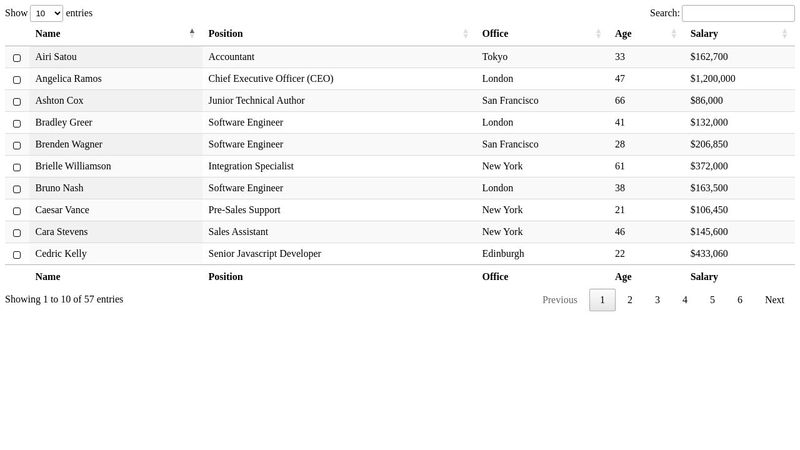Jump to page 4 of results
Image resolution: width=800 pixels, height=450 pixels.
[x=685, y=300]
